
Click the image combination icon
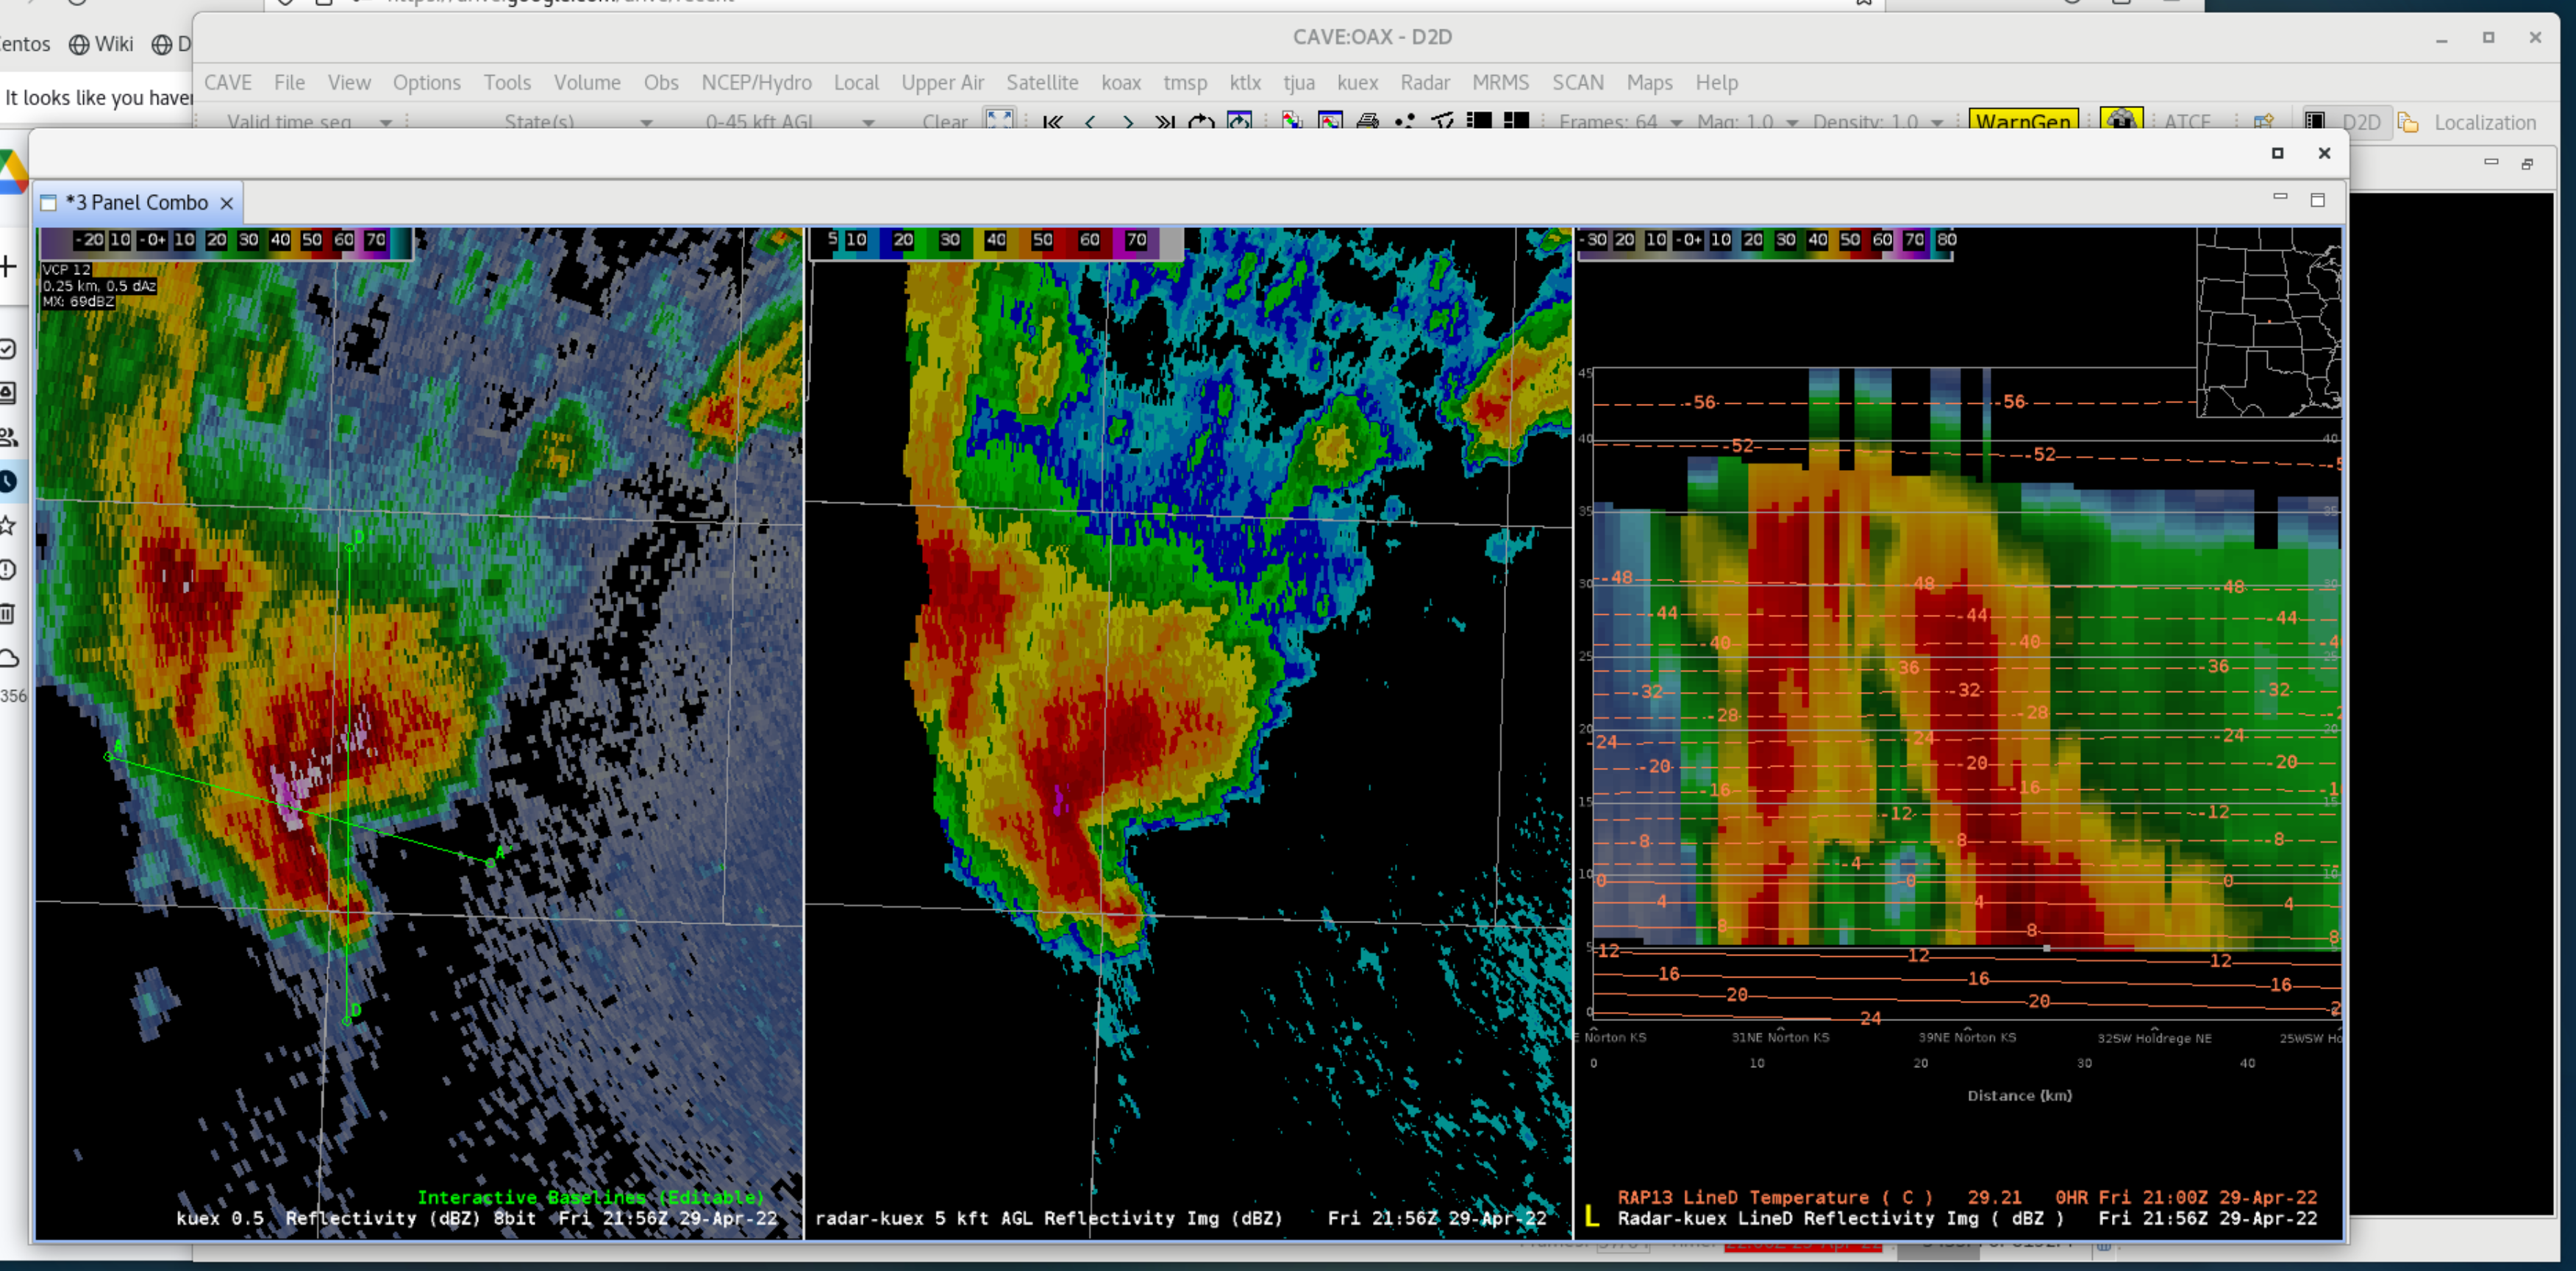tap(1292, 121)
